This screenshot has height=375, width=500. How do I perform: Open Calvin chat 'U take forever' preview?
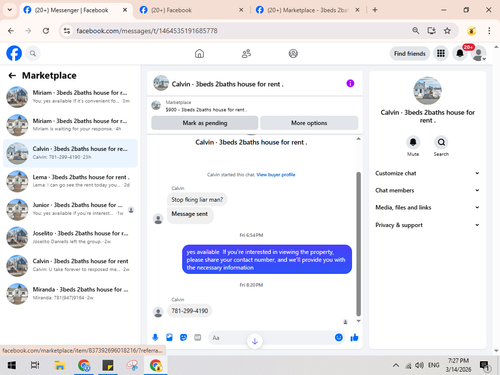(x=70, y=265)
